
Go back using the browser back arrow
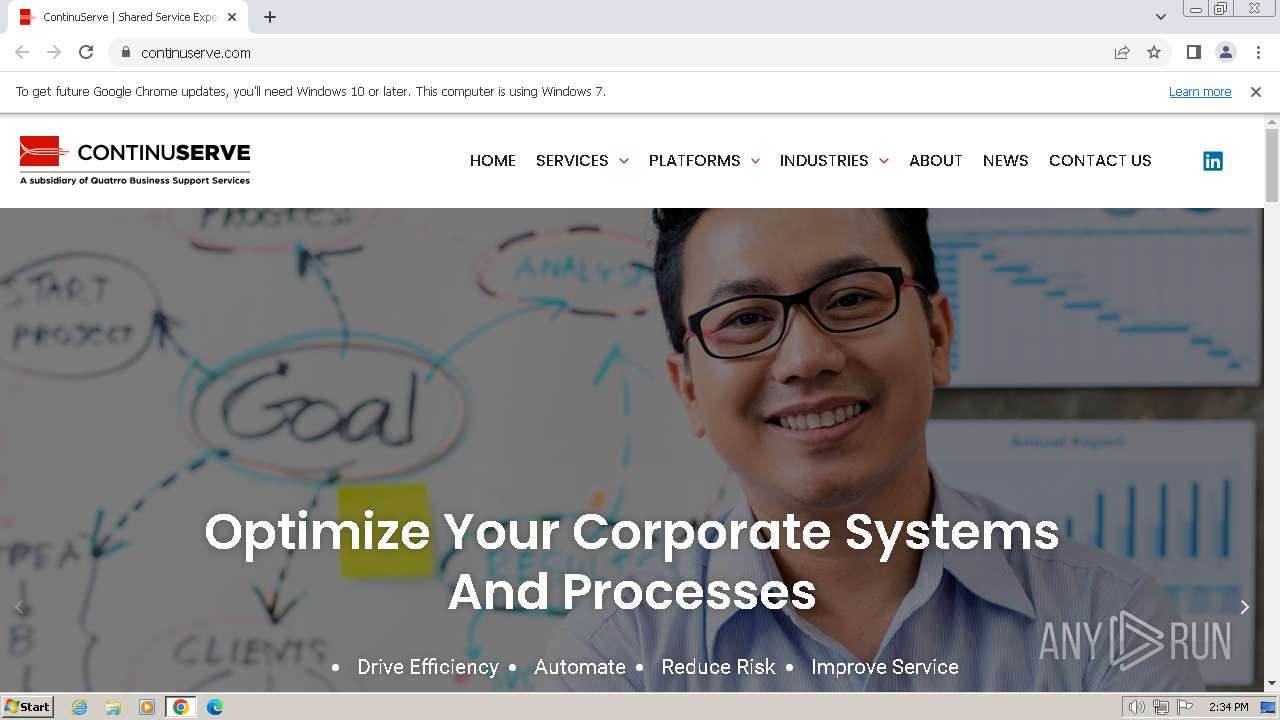(x=22, y=52)
